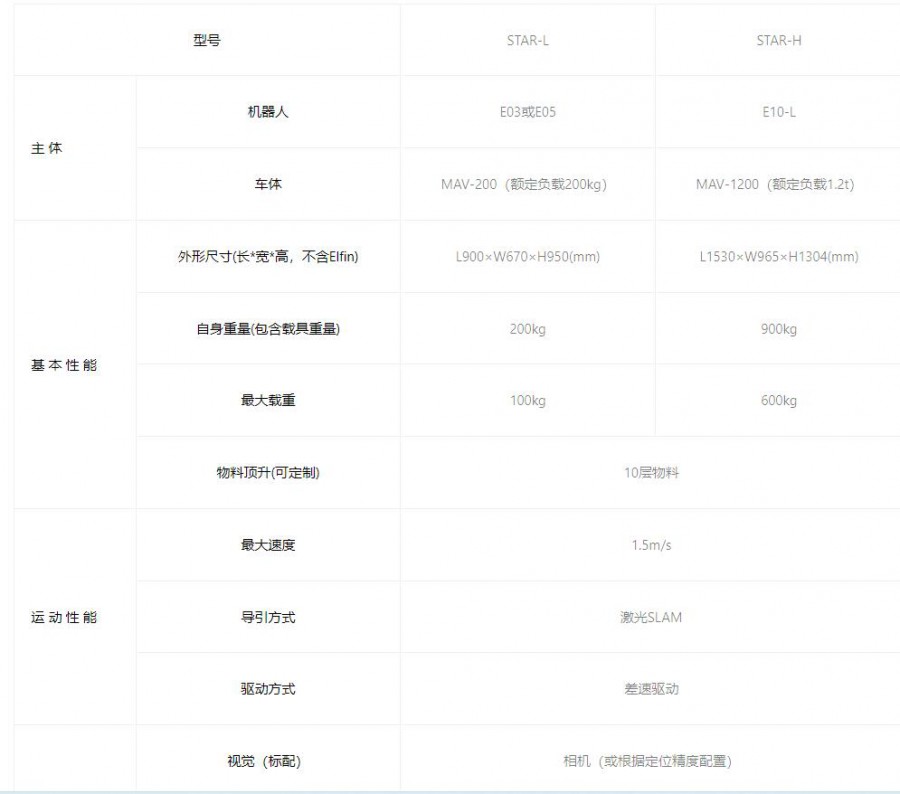Click the MAV-1200 车体 cell
The image size is (900, 794).
[x=778, y=185]
